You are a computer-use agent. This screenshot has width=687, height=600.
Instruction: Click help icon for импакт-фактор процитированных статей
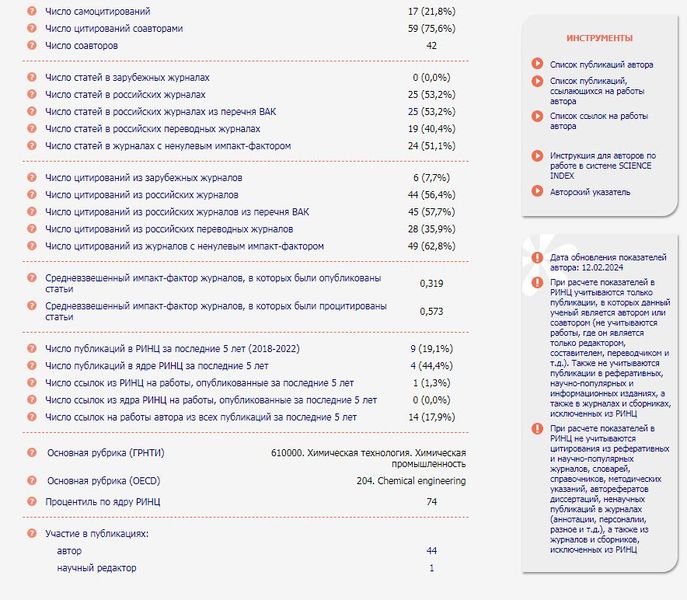32,305
